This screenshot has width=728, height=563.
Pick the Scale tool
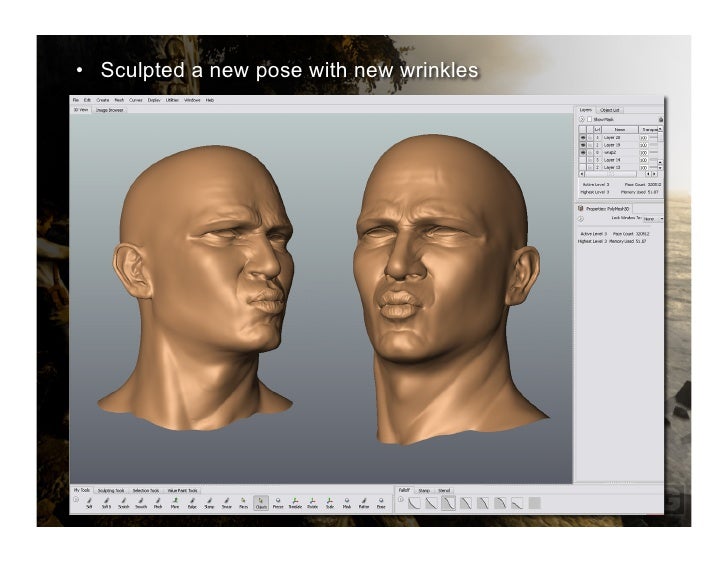tap(330, 502)
